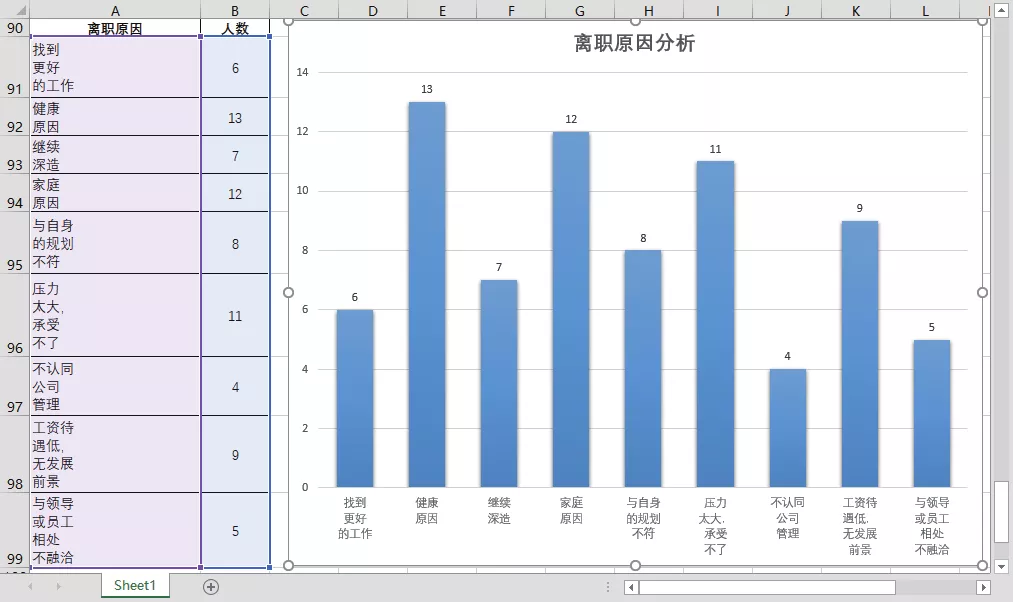Select cell 压力太大,承受不了 in column A
The height and width of the screenshot is (602, 1013).
(x=115, y=315)
